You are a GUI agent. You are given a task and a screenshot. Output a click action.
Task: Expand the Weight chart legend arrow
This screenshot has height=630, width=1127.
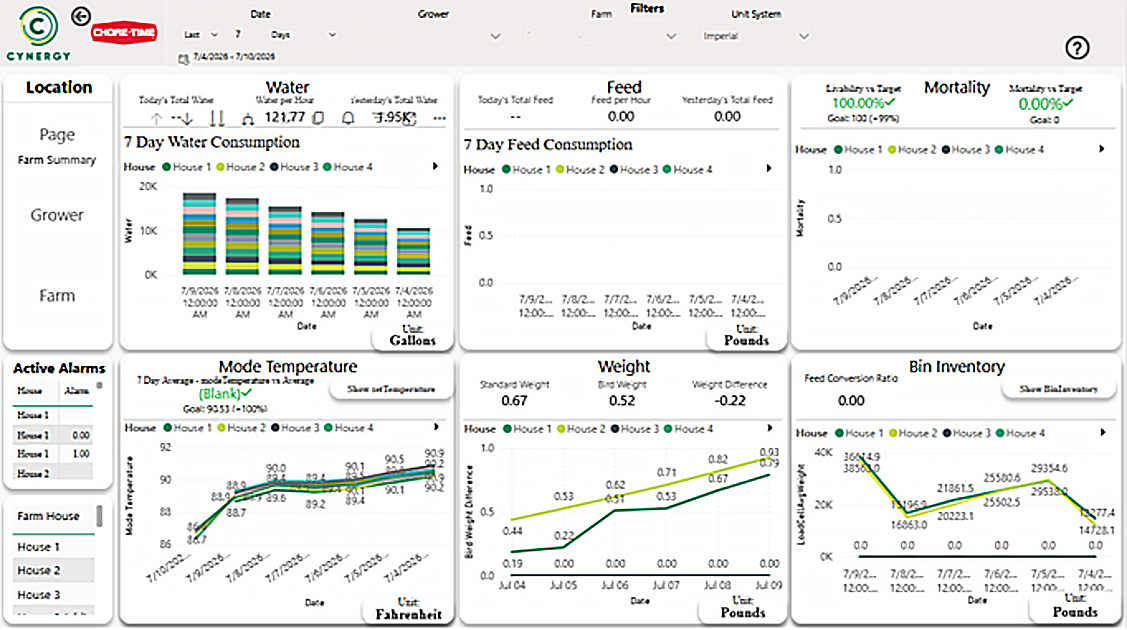[x=770, y=428]
